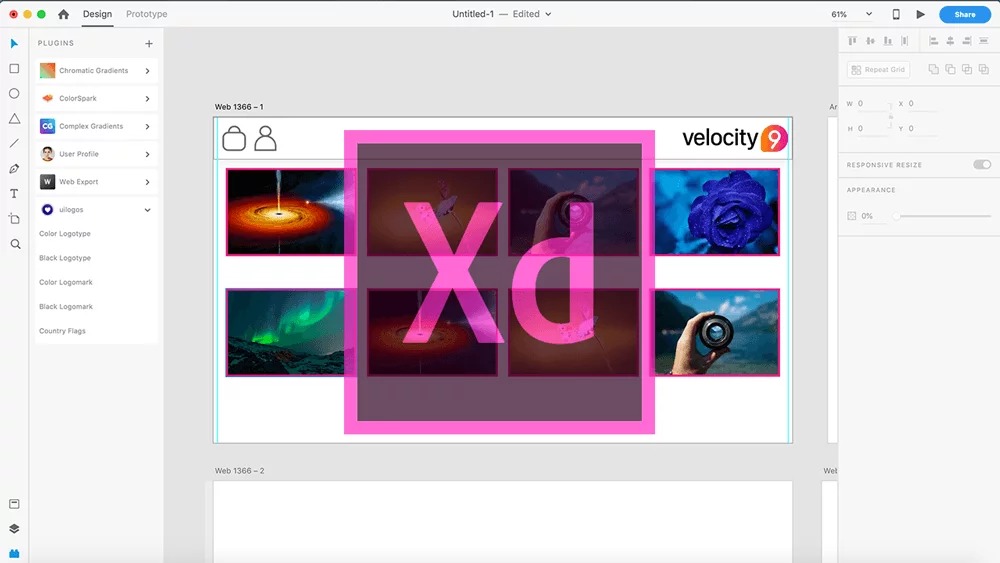1000x563 pixels.
Task: Open mobile device preview icon
Action: coord(896,14)
